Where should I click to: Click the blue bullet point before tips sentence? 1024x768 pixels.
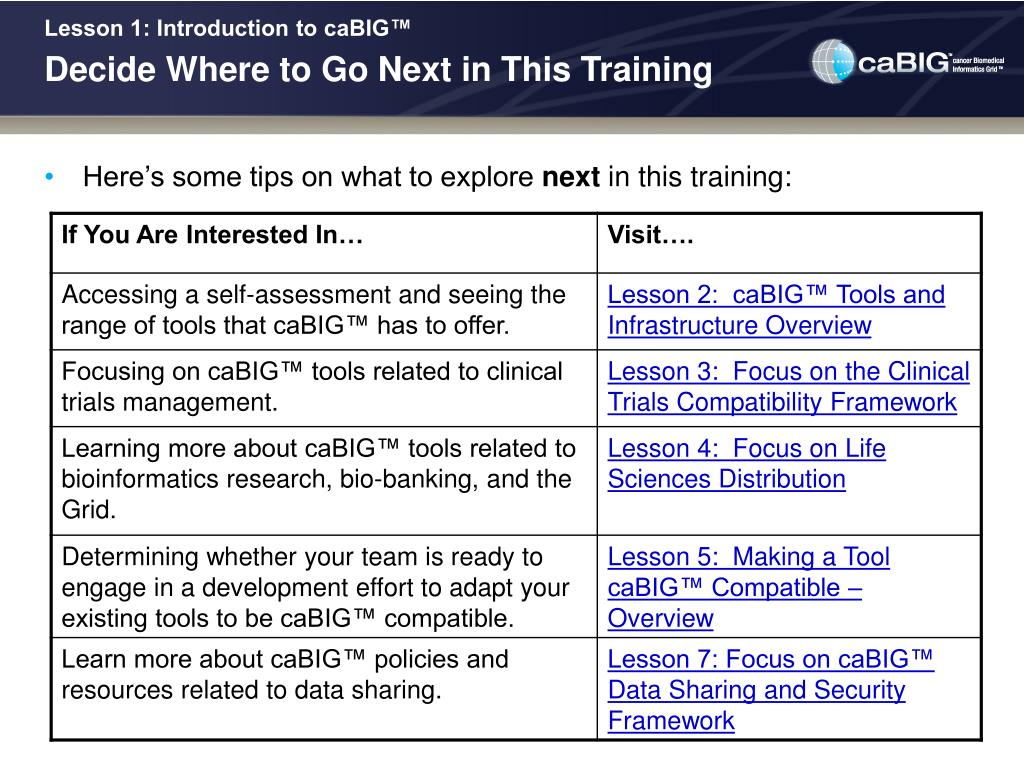(x=50, y=176)
